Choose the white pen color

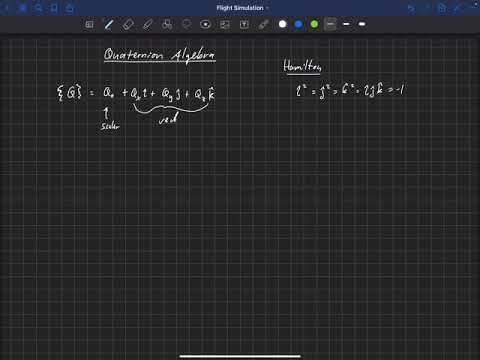point(282,24)
